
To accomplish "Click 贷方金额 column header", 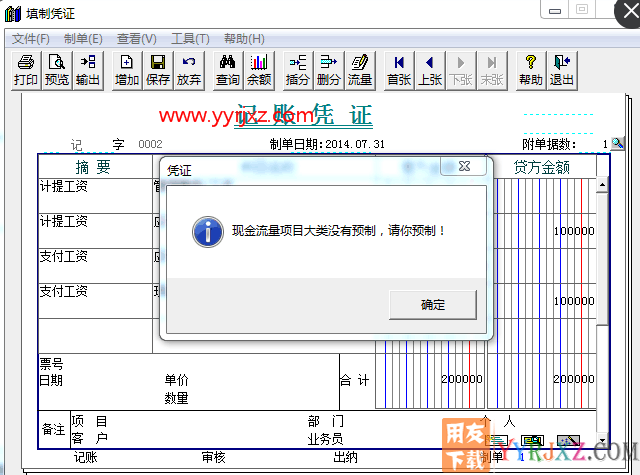I will tap(542, 167).
